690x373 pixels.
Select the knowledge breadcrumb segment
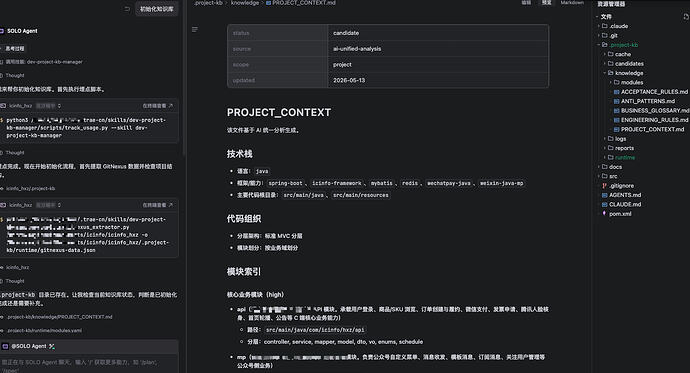point(245,3)
